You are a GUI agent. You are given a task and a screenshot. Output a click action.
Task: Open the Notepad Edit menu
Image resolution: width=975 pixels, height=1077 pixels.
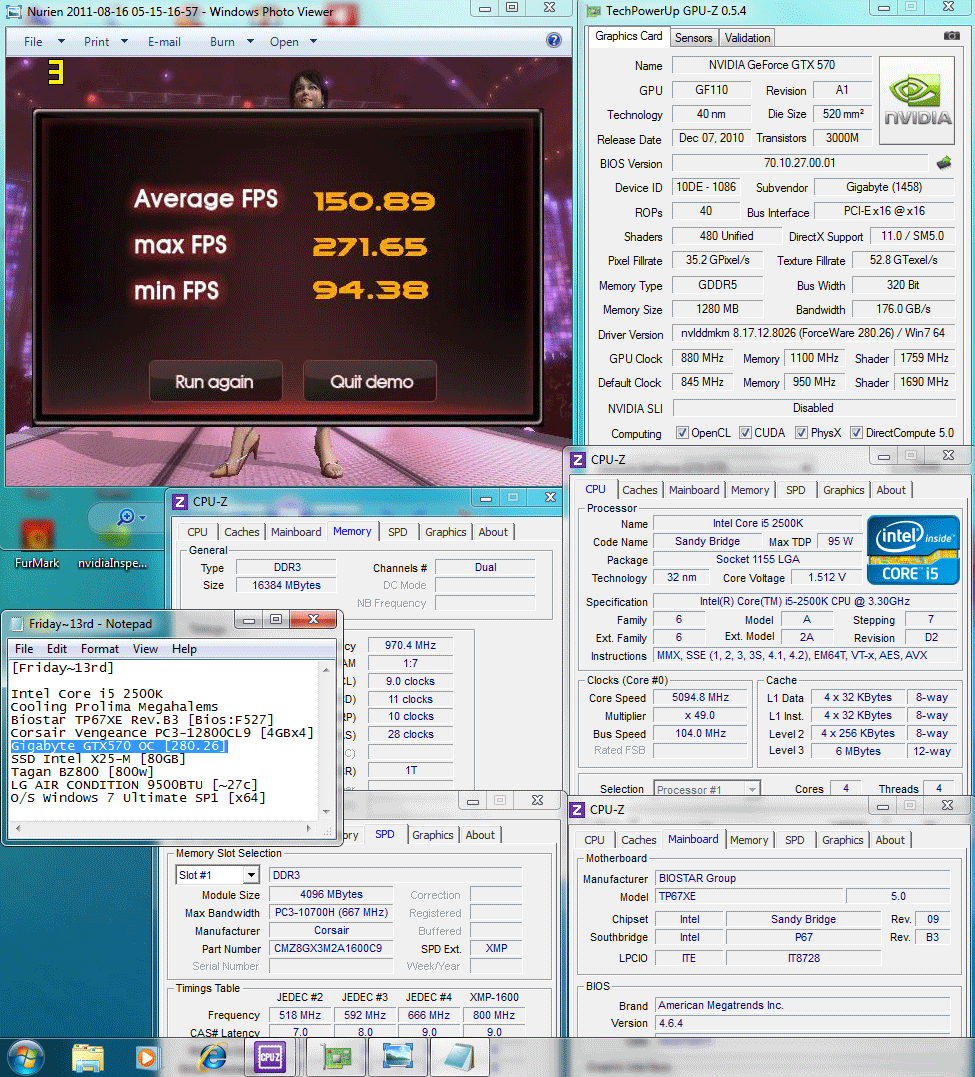pos(56,648)
